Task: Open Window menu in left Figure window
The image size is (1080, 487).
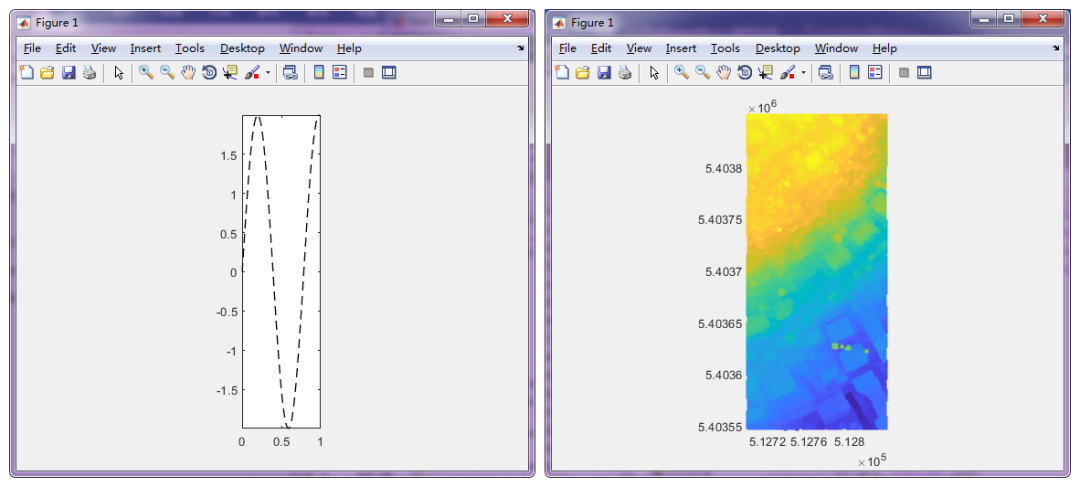Action: point(301,48)
